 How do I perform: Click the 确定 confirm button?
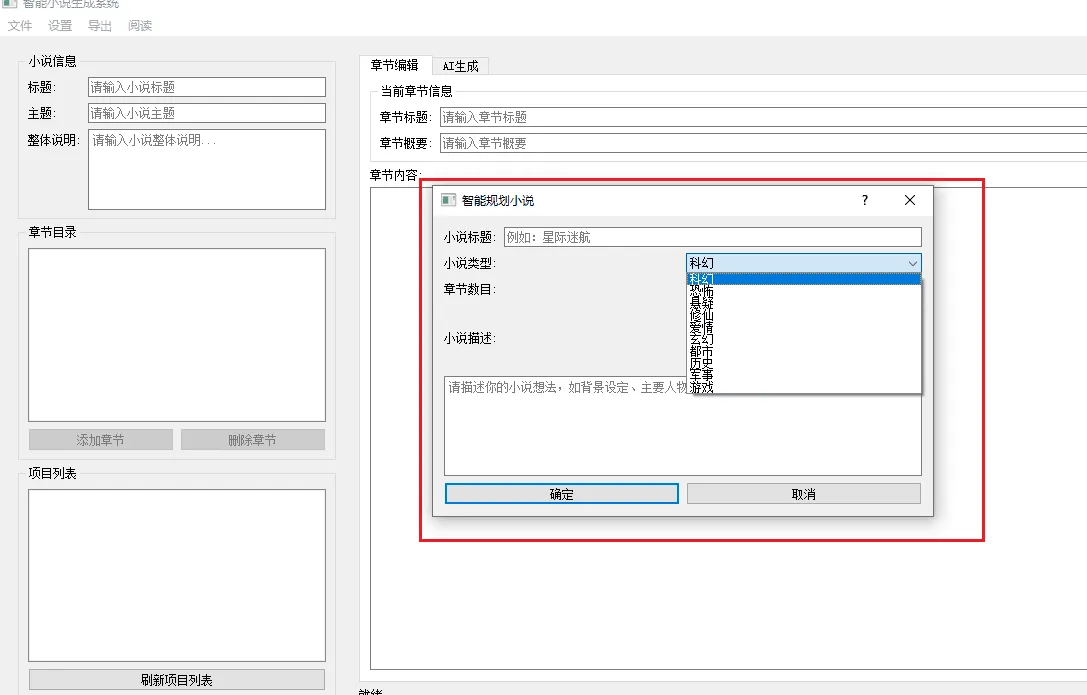(561, 493)
